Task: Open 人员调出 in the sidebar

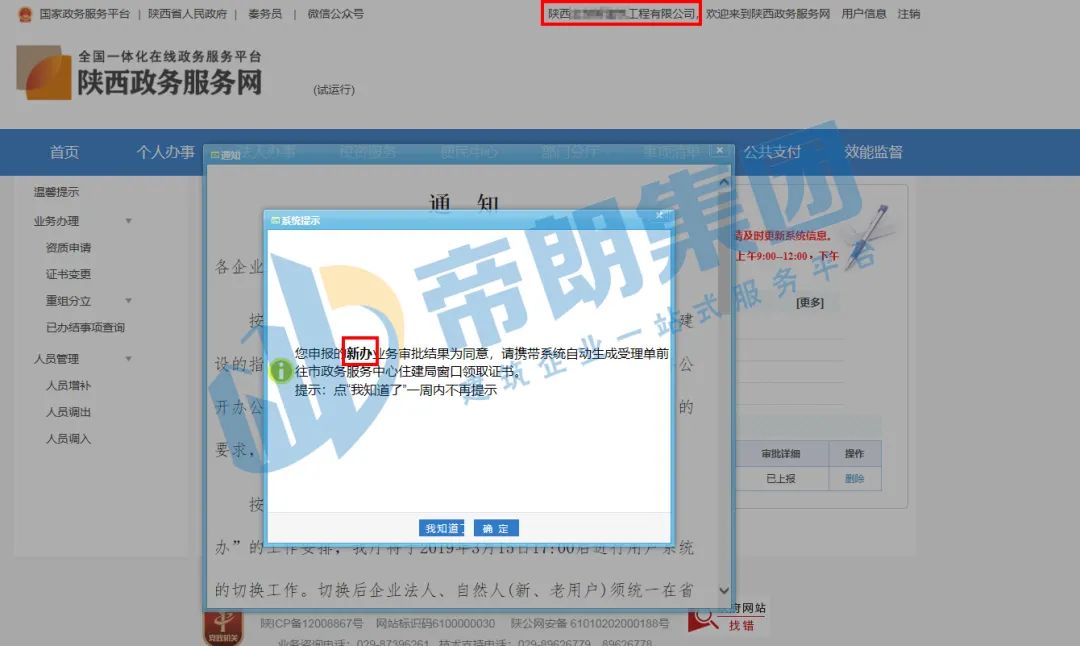Action: click(x=68, y=412)
